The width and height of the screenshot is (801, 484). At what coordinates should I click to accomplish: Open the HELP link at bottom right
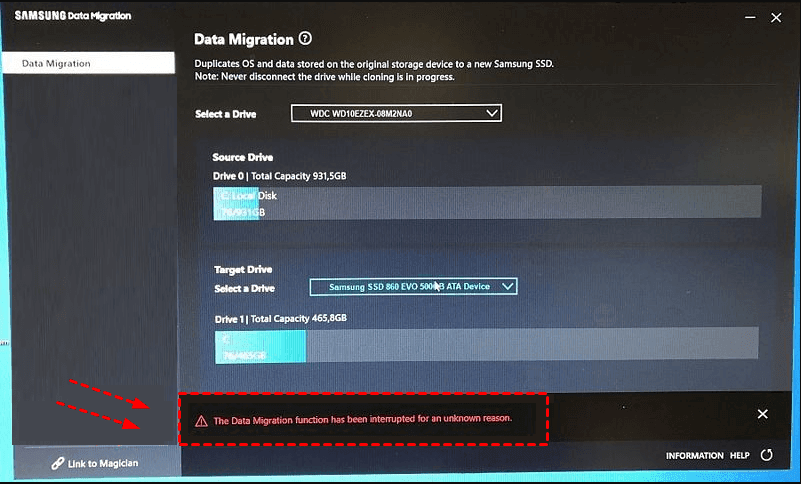pyautogui.click(x=739, y=455)
